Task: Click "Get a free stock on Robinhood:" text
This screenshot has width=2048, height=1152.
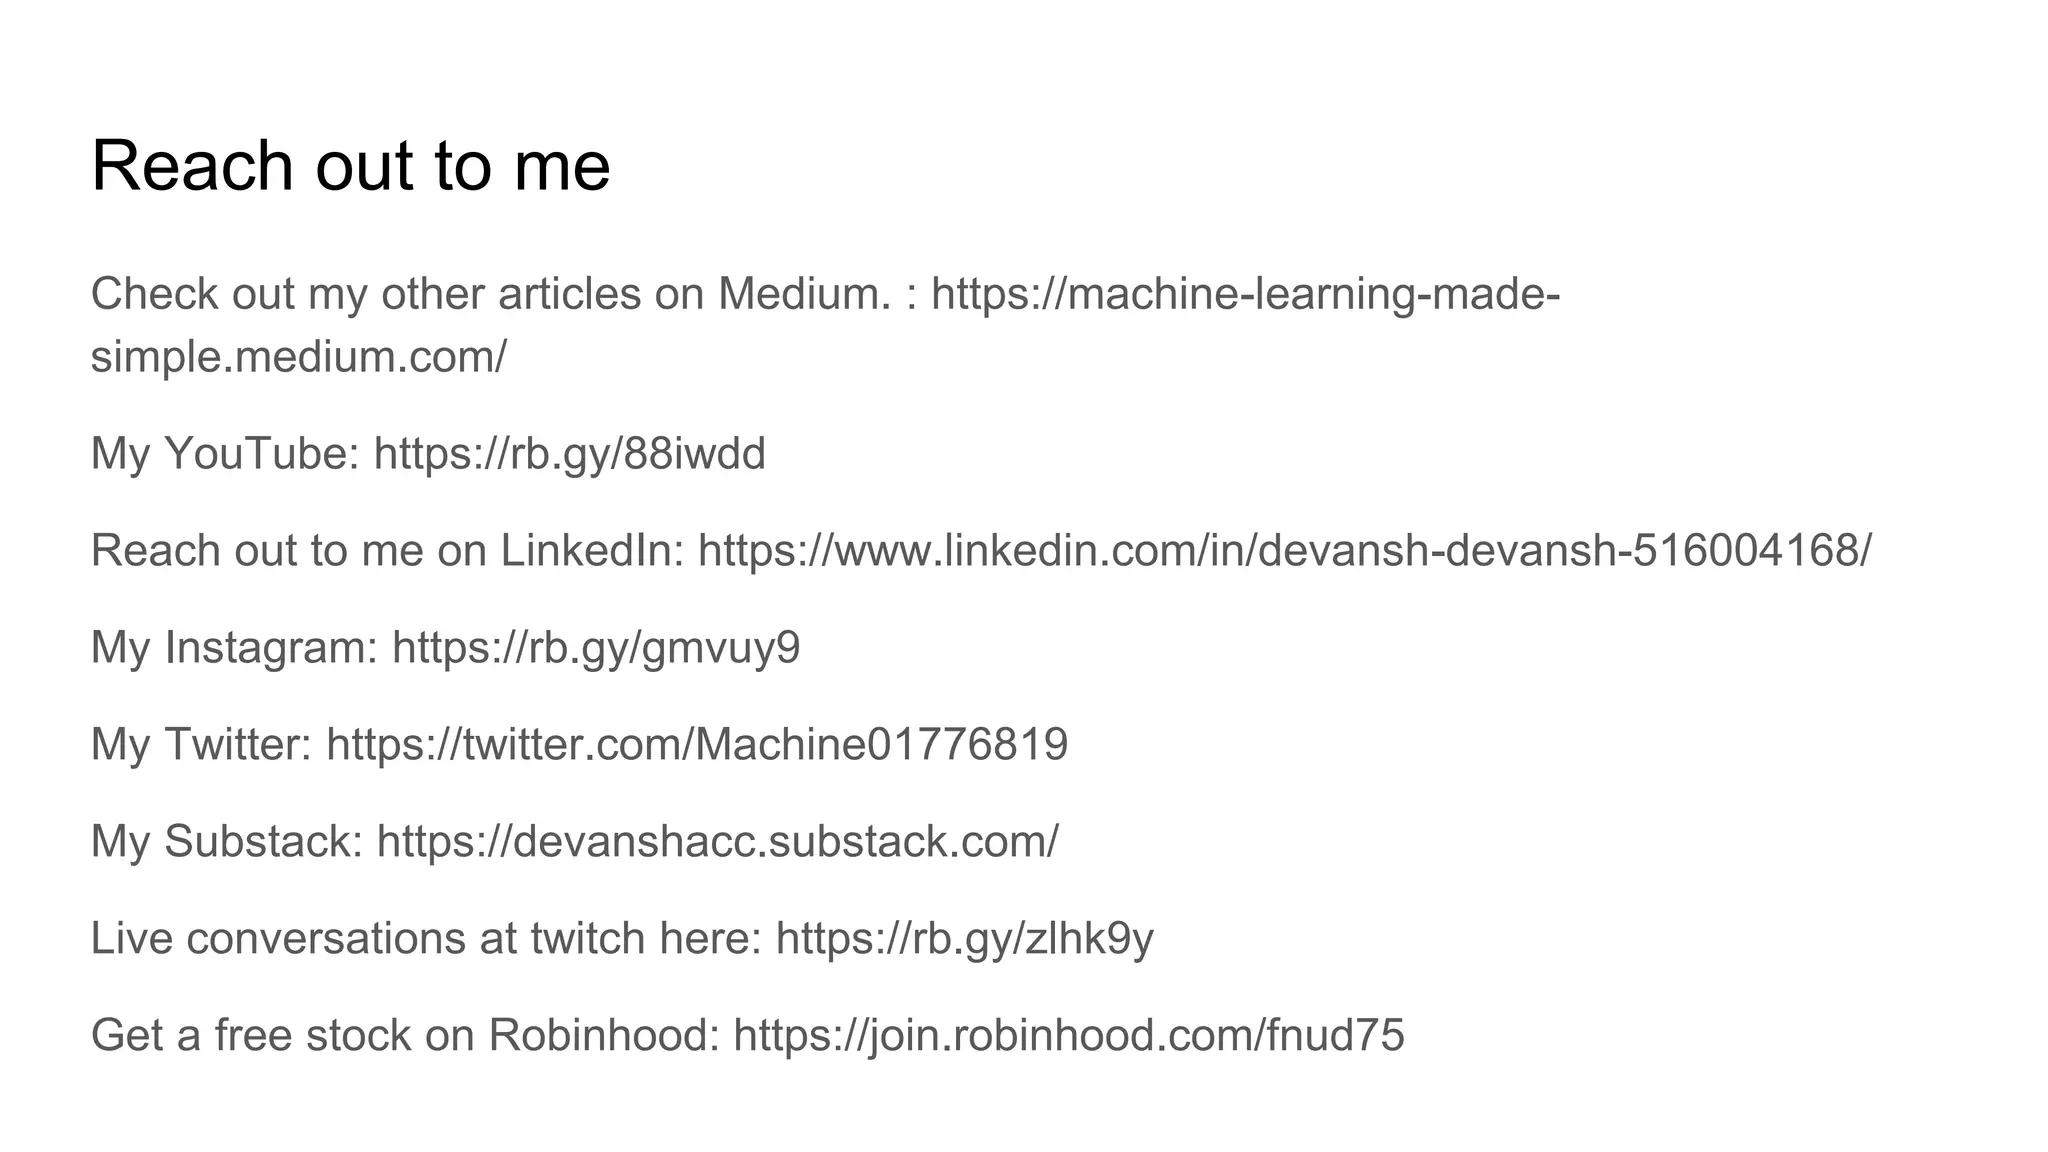Action: click(405, 1036)
